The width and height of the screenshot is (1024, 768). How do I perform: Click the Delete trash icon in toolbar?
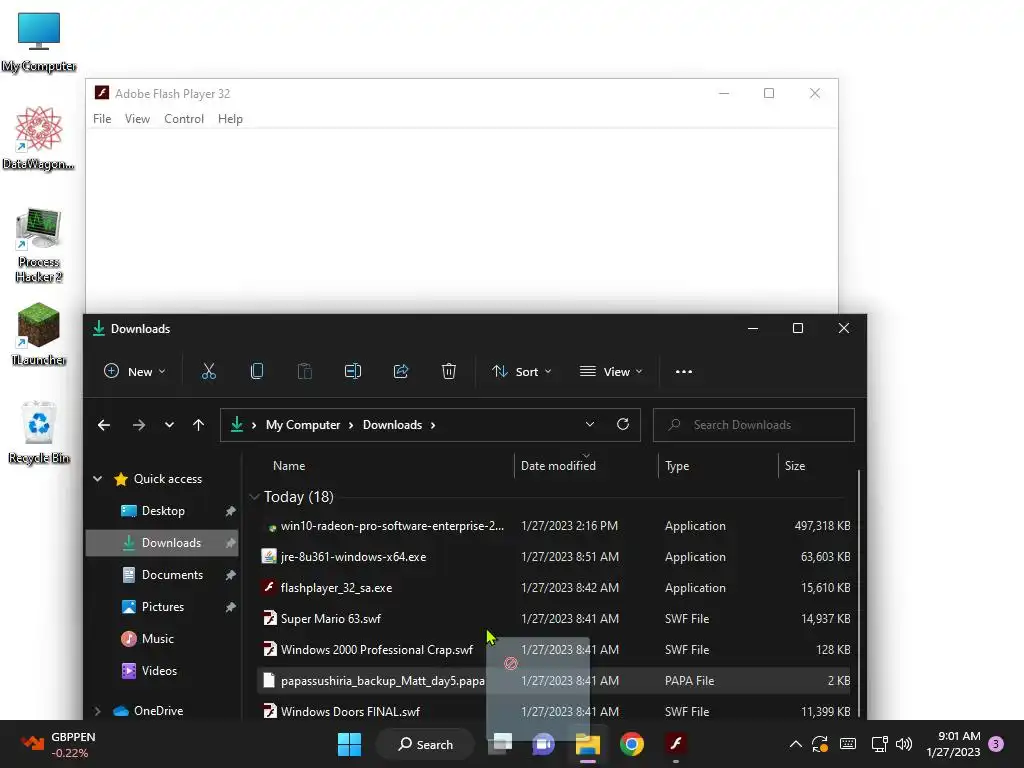449,372
